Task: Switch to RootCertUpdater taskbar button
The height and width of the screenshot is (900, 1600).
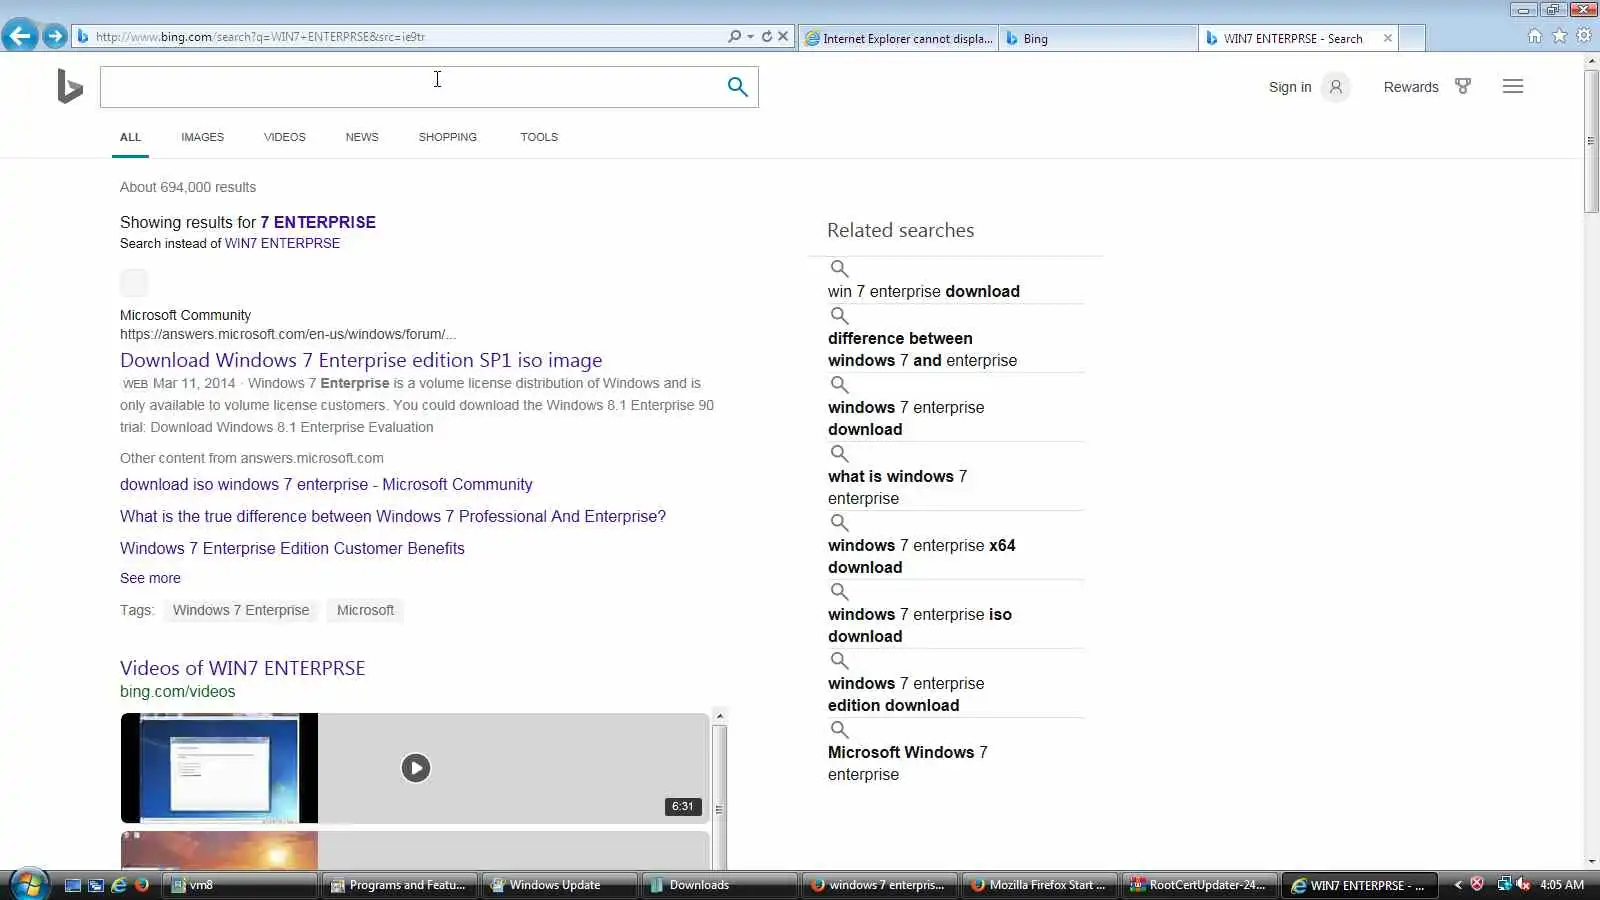Action: tap(1199, 885)
